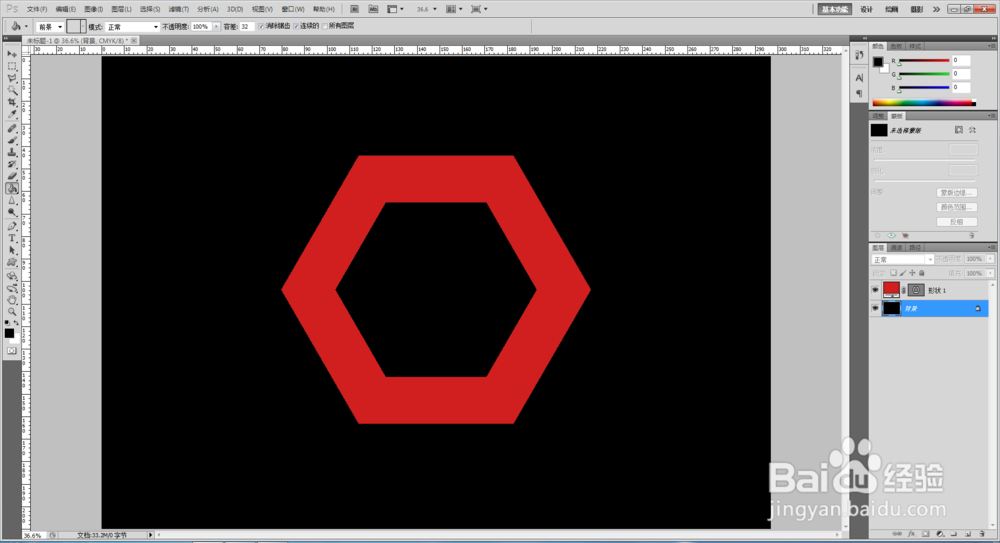Viewport: 1000px width, 543px height.
Task: Click the 蒙版边缘... button
Action: pyautogui.click(x=957, y=193)
